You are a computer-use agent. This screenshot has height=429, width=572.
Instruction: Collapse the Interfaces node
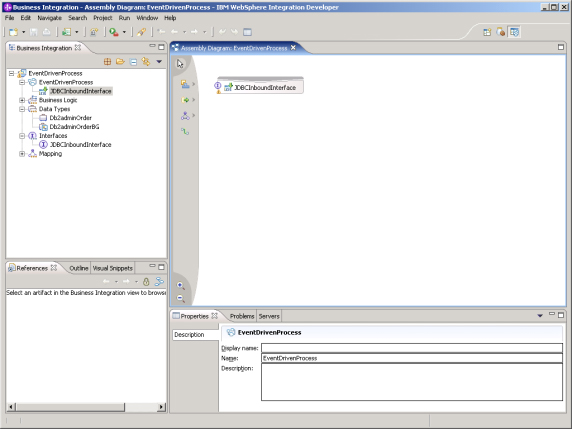click(x=22, y=136)
